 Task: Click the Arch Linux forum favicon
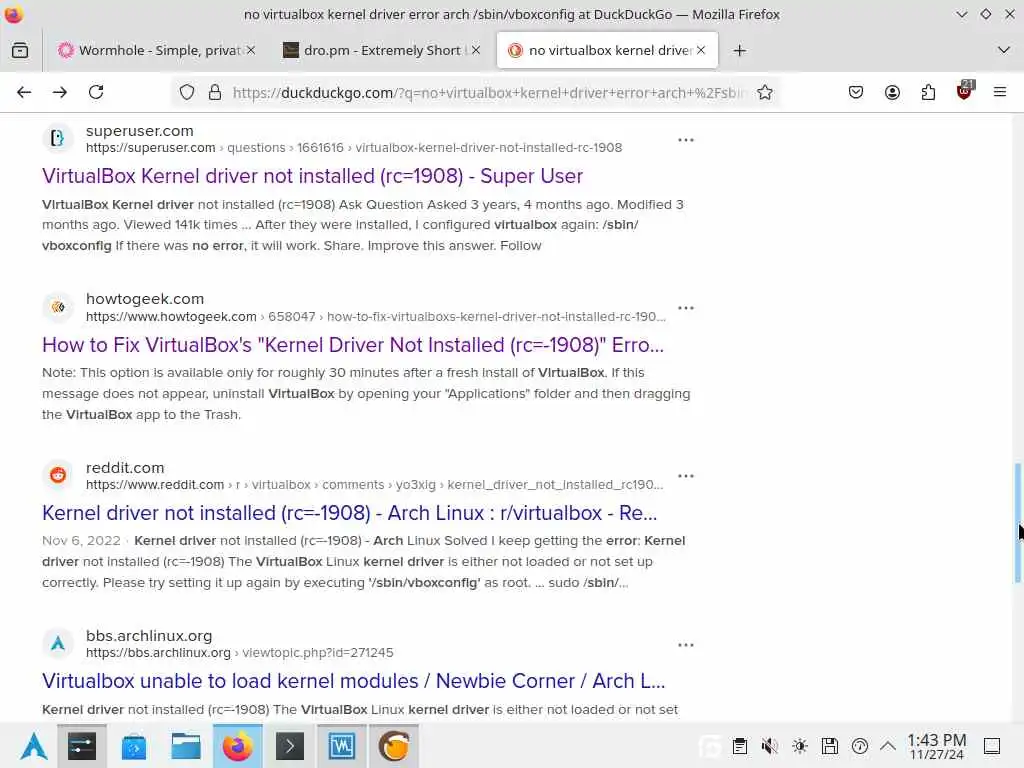point(57,644)
